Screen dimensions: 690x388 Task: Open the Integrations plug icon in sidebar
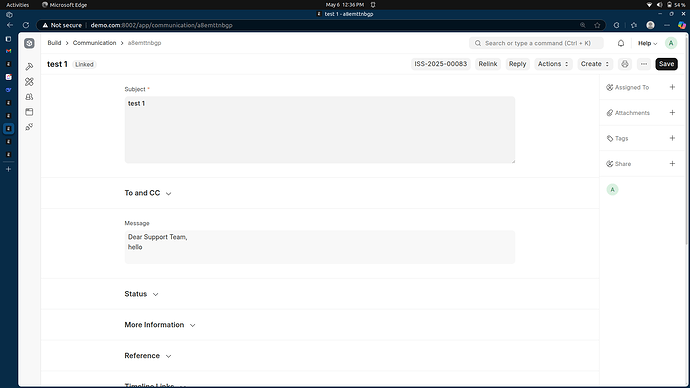tap(29, 127)
